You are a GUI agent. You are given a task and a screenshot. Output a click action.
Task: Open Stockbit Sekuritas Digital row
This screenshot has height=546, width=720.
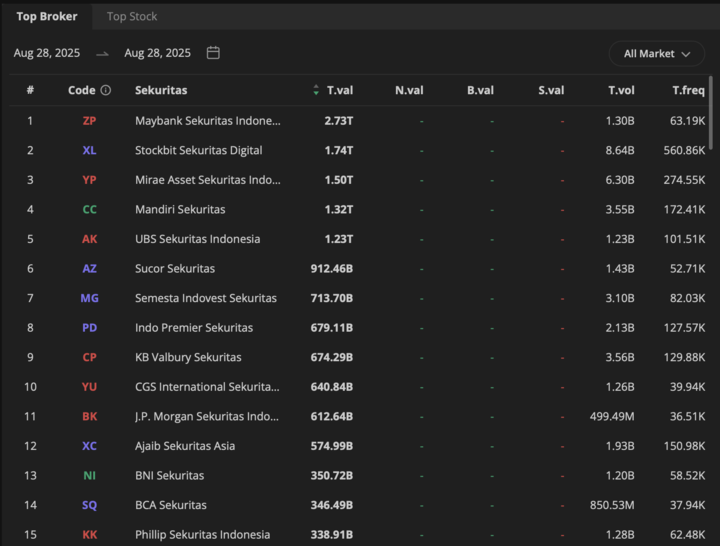click(199, 150)
